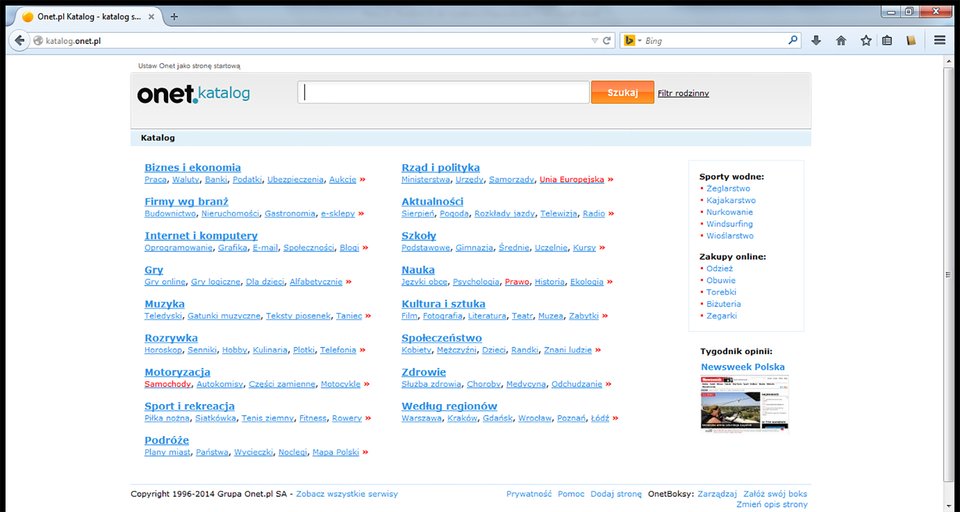Open the Dodaj stronę footer link

point(616,494)
